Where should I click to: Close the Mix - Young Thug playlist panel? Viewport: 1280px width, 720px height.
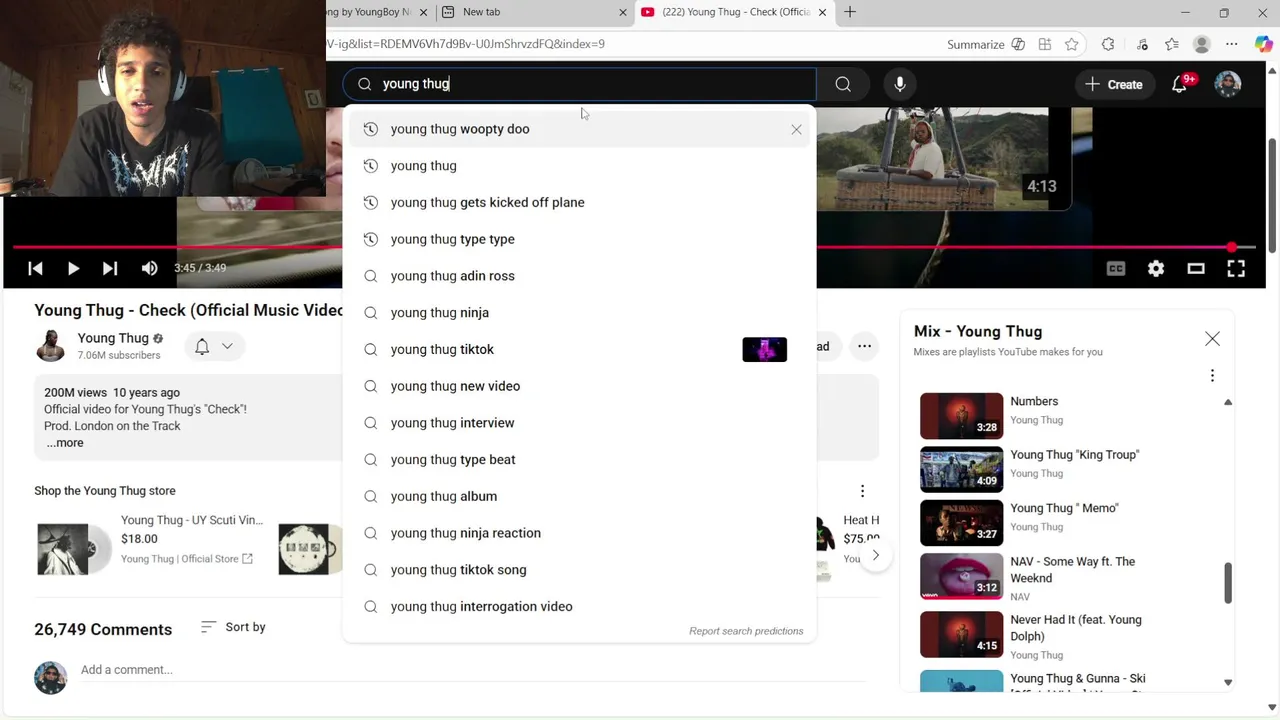point(1212,339)
